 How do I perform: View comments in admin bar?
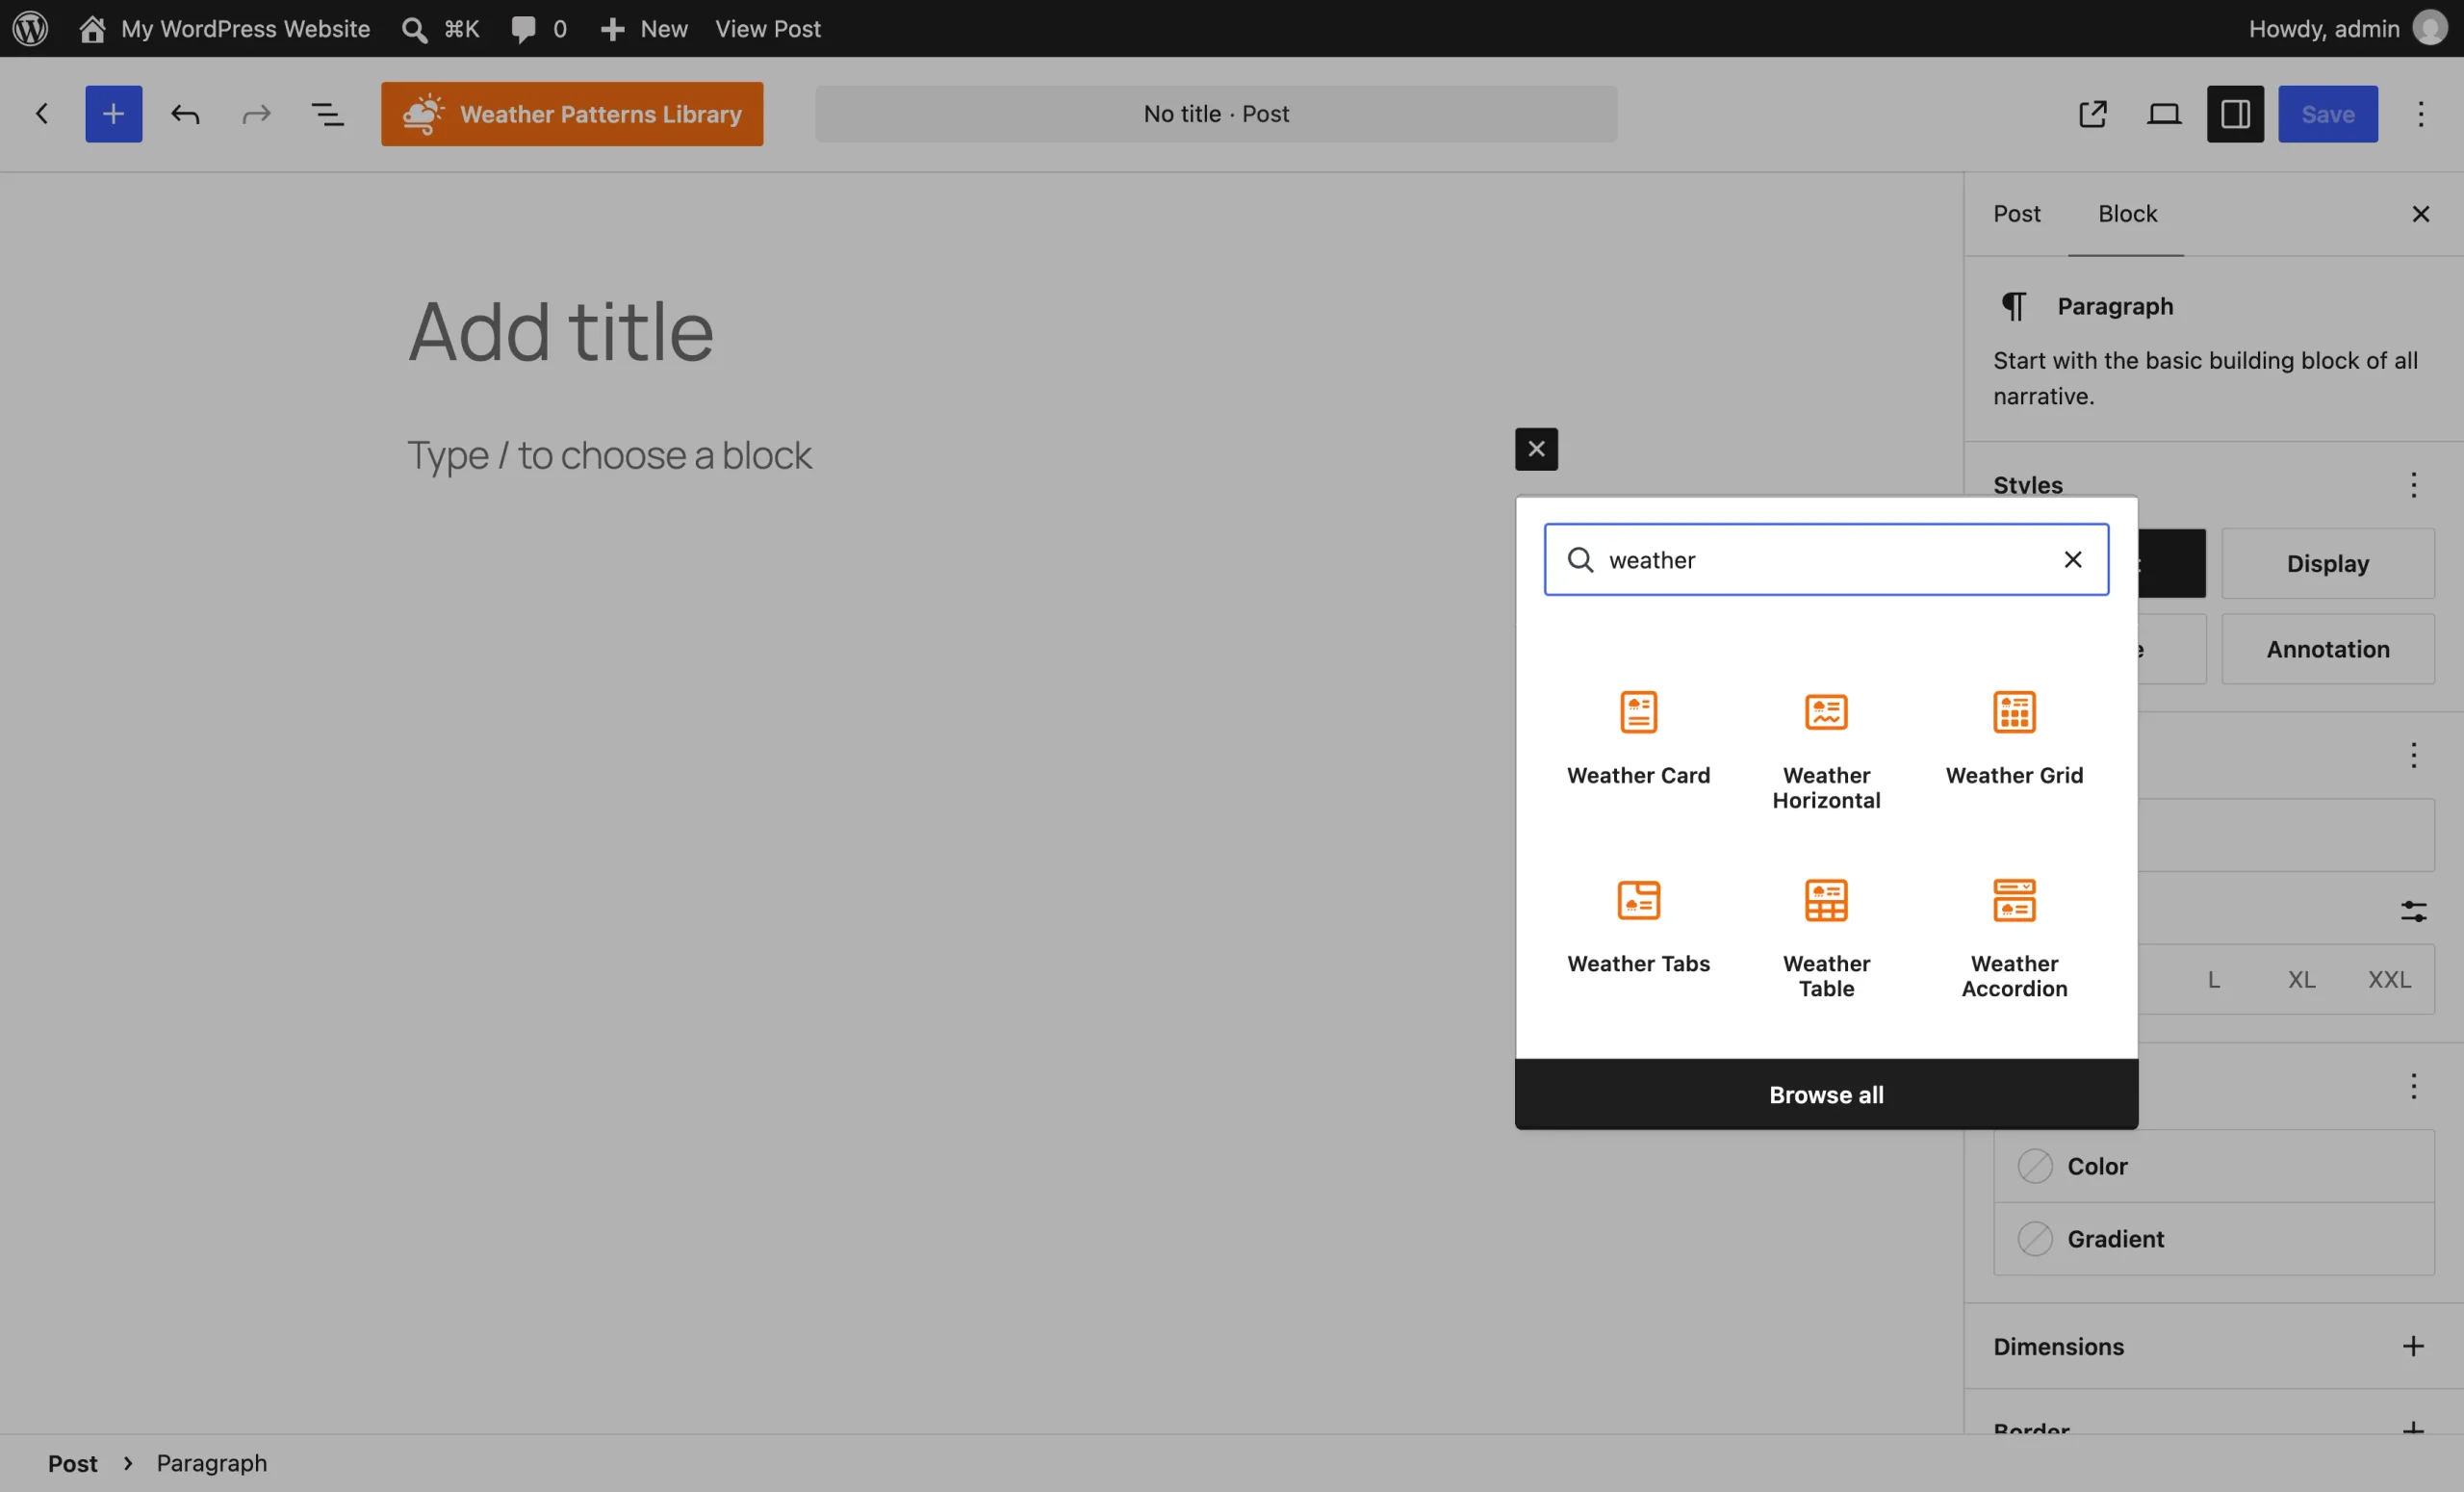pyautogui.click(x=538, y=28)
